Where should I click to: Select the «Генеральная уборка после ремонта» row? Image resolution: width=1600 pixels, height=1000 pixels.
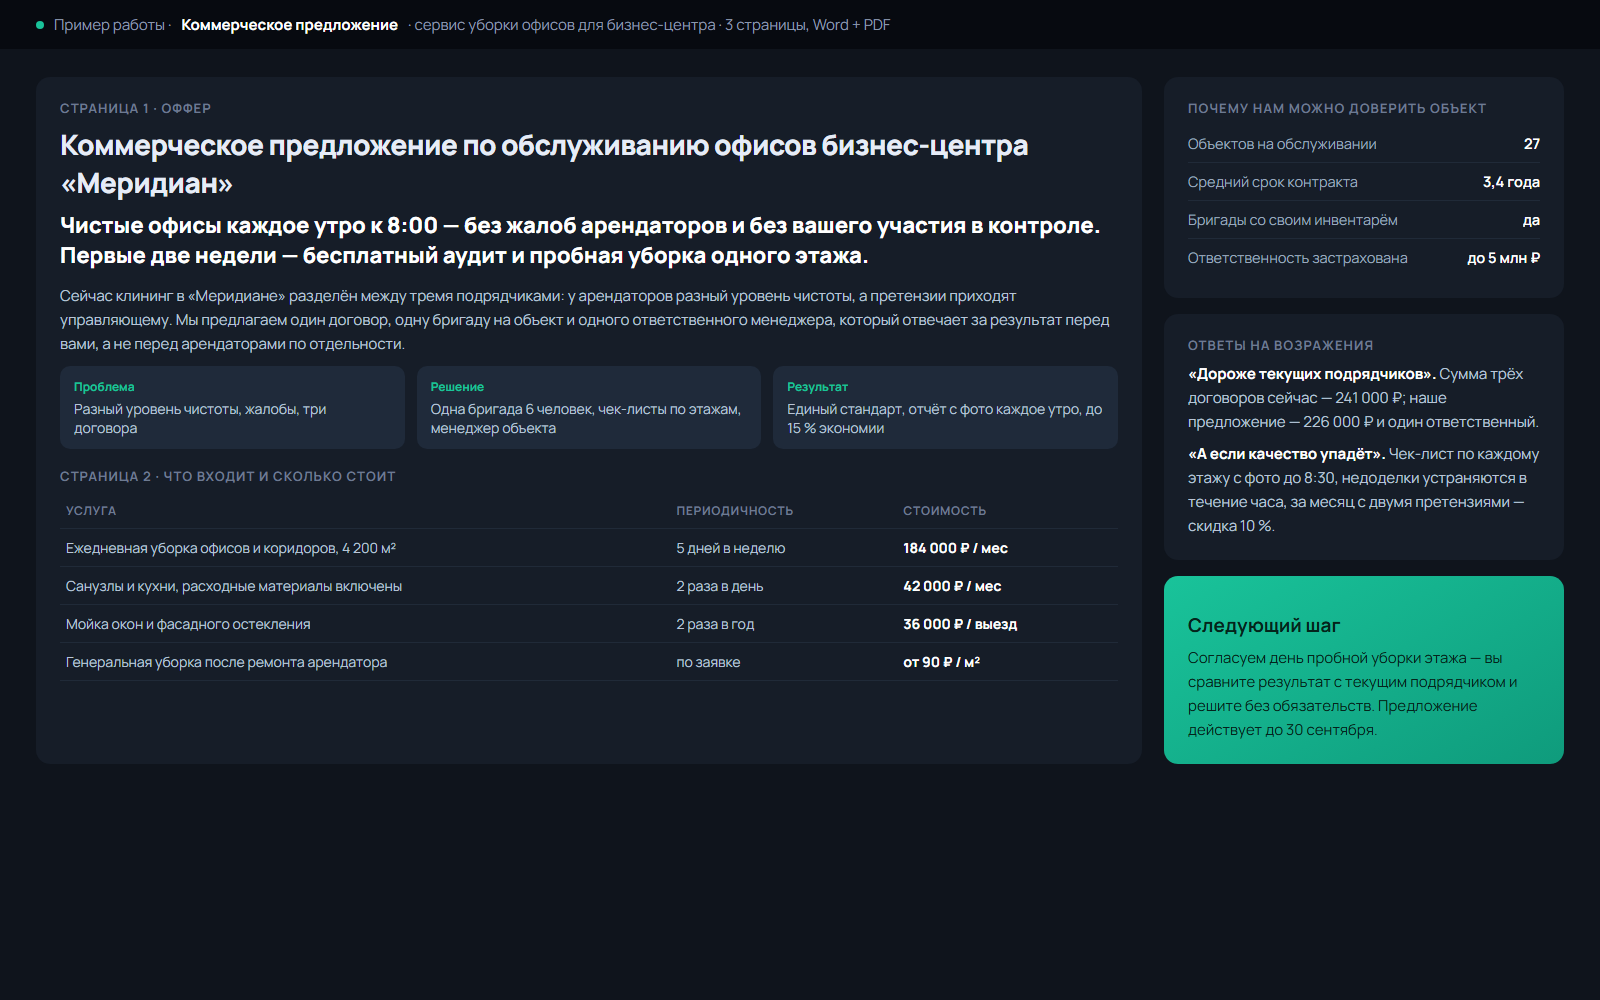tap(589, 662)
